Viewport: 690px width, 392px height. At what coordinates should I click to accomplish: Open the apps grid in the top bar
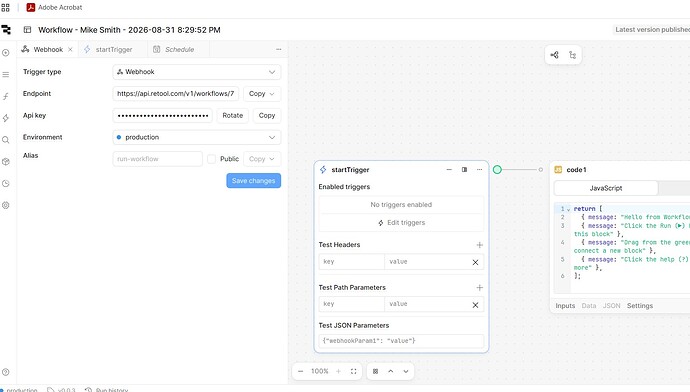tap(5, 7)
